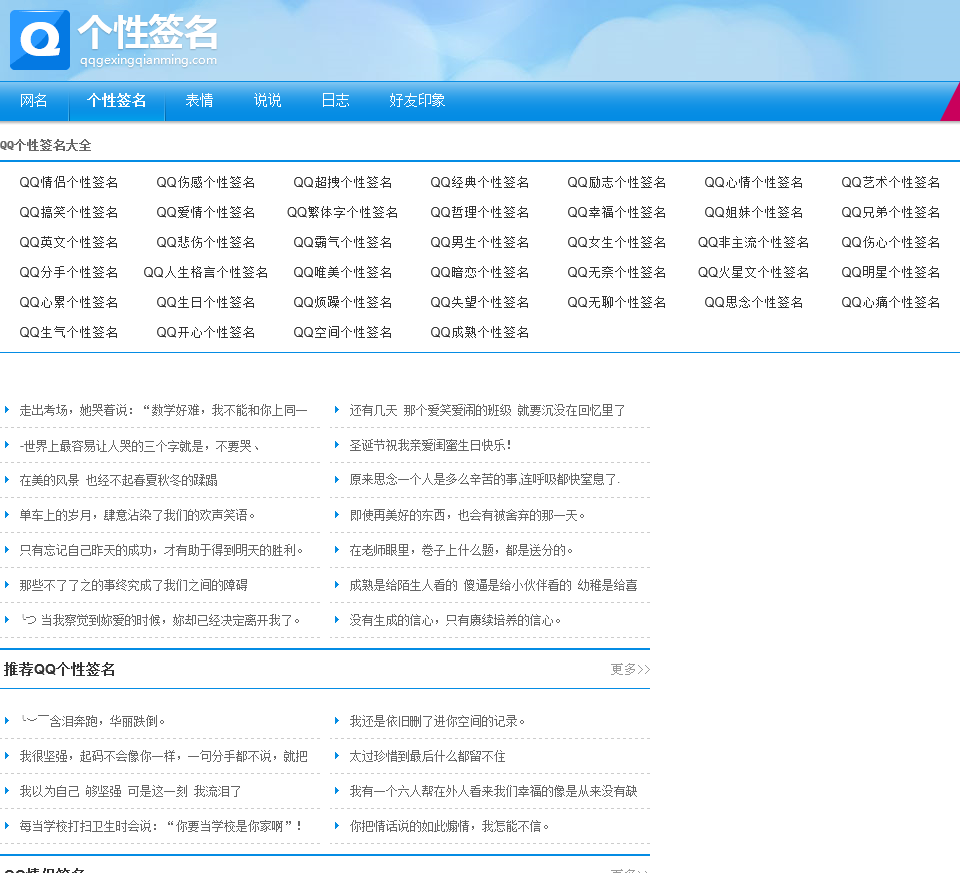Open QQ兄弟个性签名 category
The height and width of the screenshot is (873, 960).
click(x=891, y=212)
